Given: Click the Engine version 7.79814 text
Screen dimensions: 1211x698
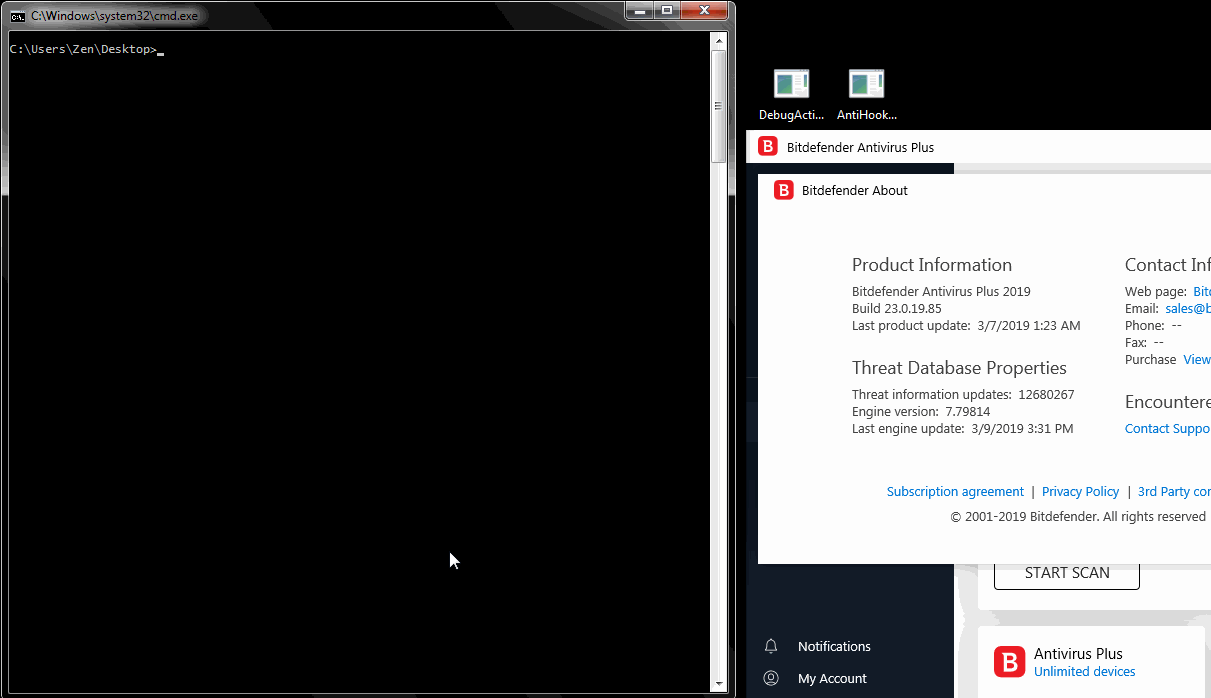Looking at the screenshot, I should pyautogui.click(x=921, y=412).
